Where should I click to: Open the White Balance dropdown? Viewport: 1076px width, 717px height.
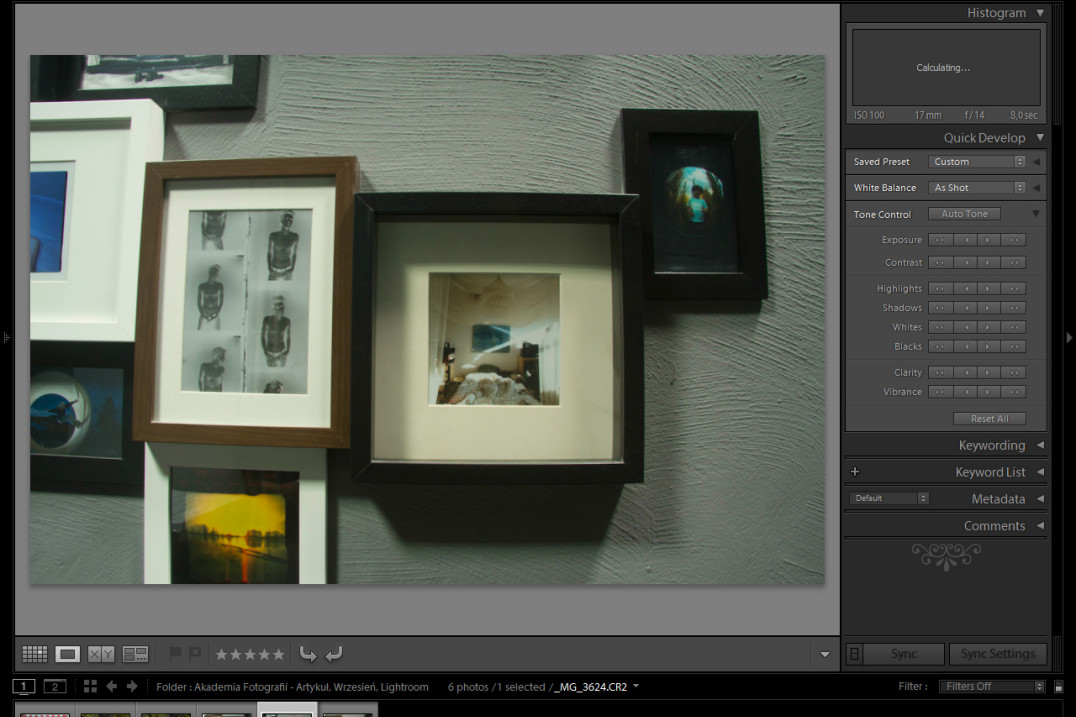[x=977, y=188]
